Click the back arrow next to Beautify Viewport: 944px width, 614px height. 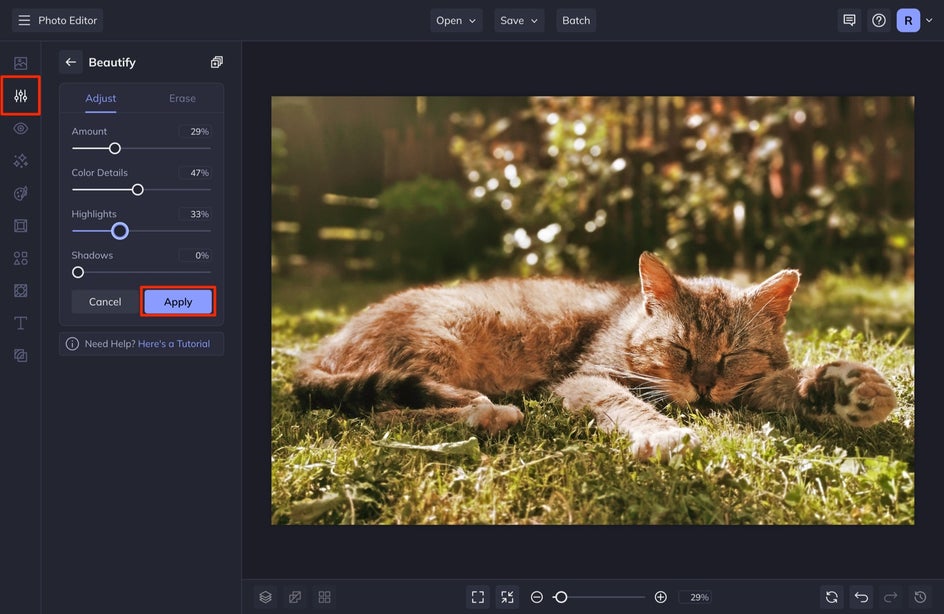click(70, 62)
